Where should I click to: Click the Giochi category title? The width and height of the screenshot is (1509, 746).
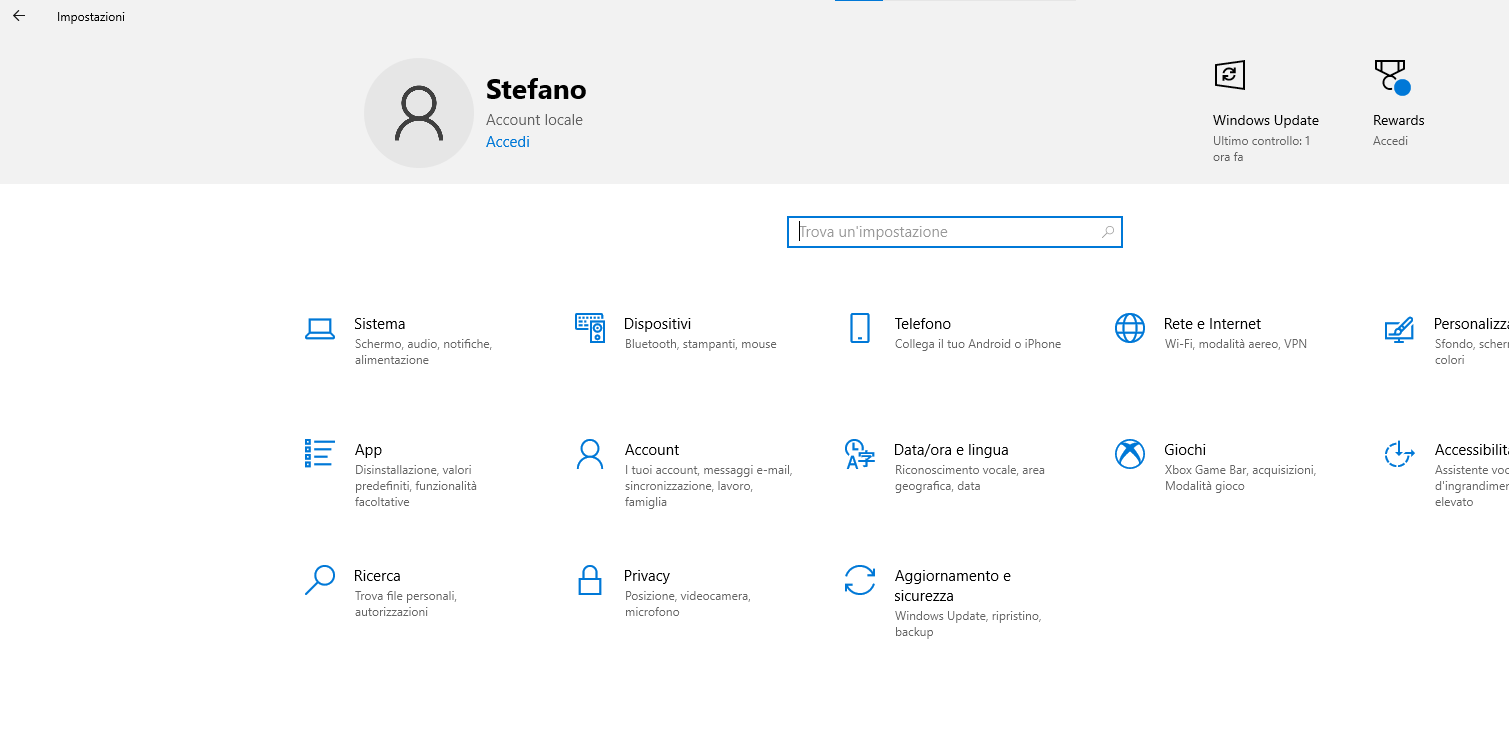1185,450
